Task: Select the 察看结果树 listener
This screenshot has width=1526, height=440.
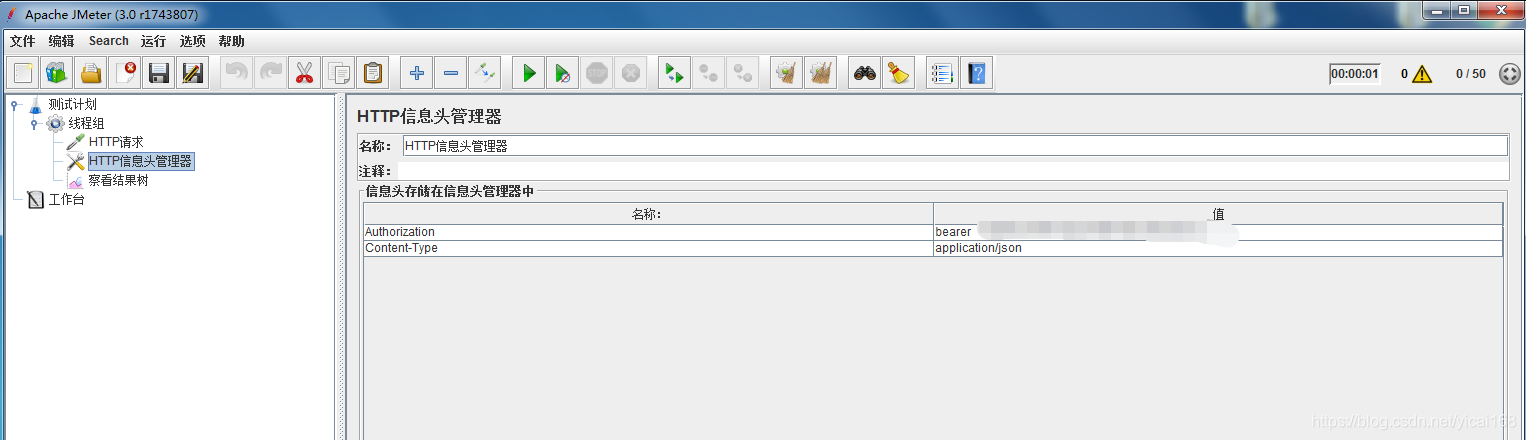Action: point(118,181)
